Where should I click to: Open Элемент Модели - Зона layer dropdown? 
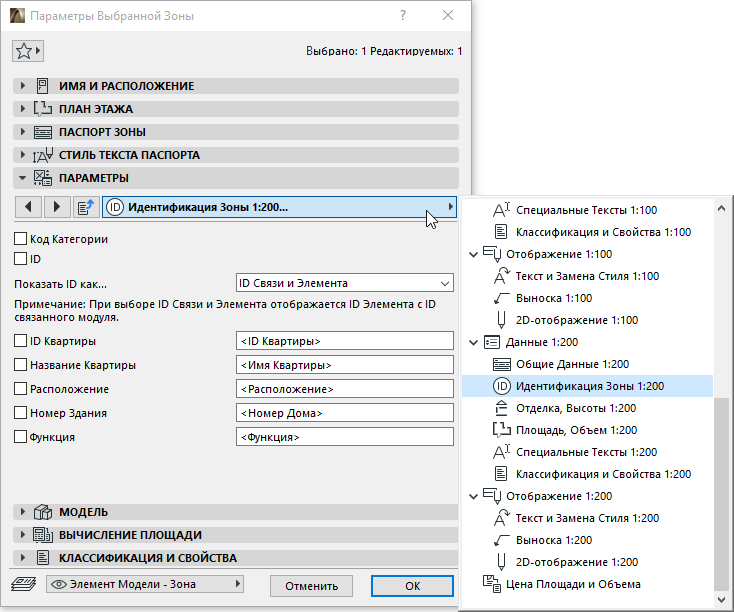click(x=145, y=584)
